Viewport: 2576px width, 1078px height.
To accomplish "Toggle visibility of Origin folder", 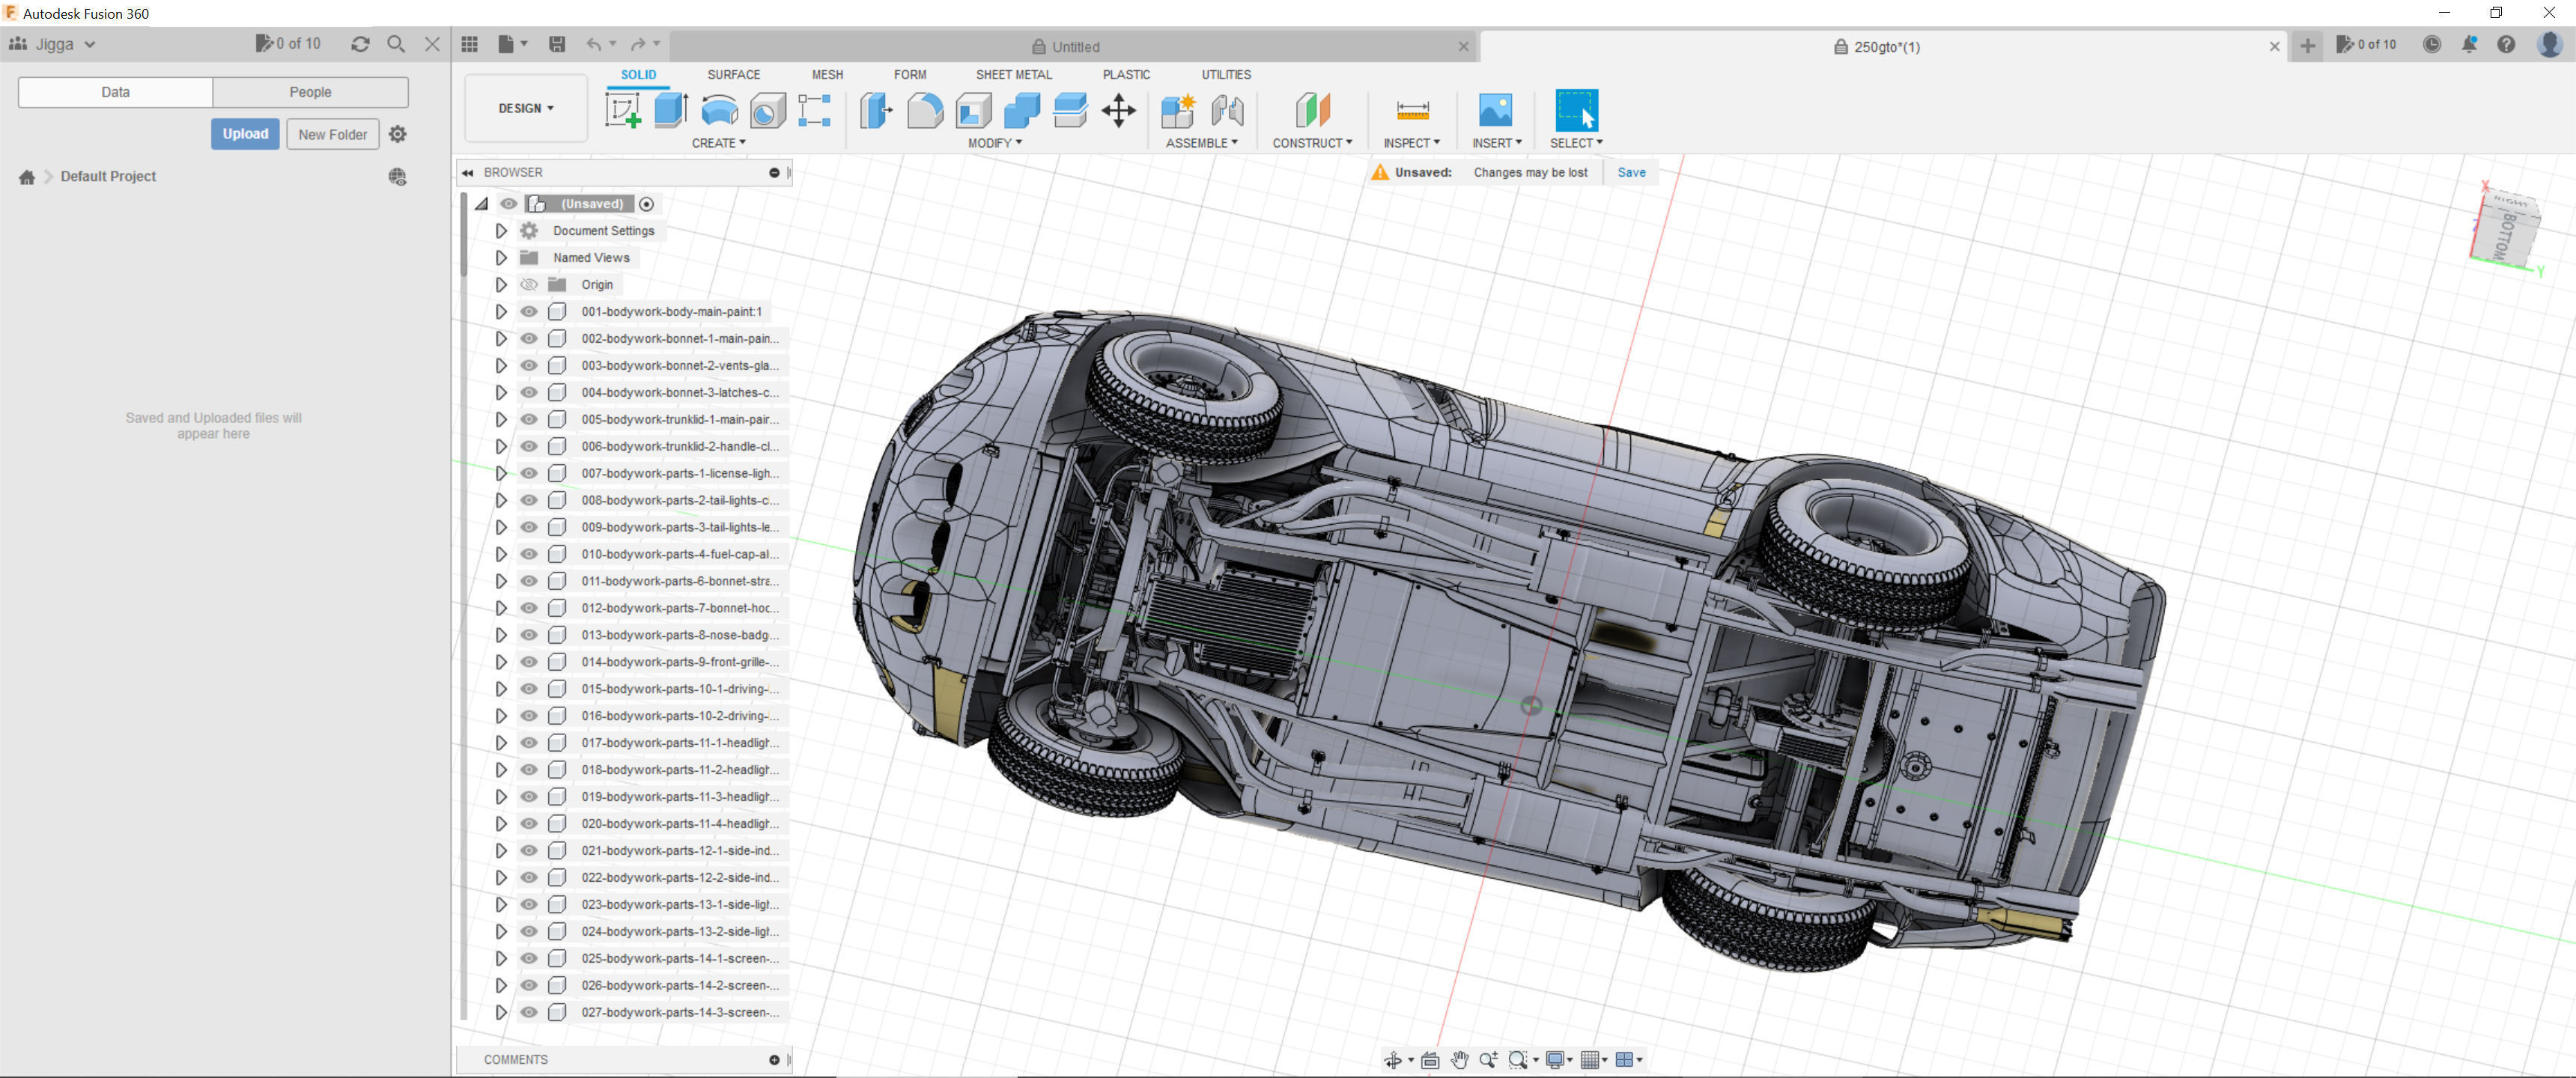I will pyautogui.click(x=529, y=285).
